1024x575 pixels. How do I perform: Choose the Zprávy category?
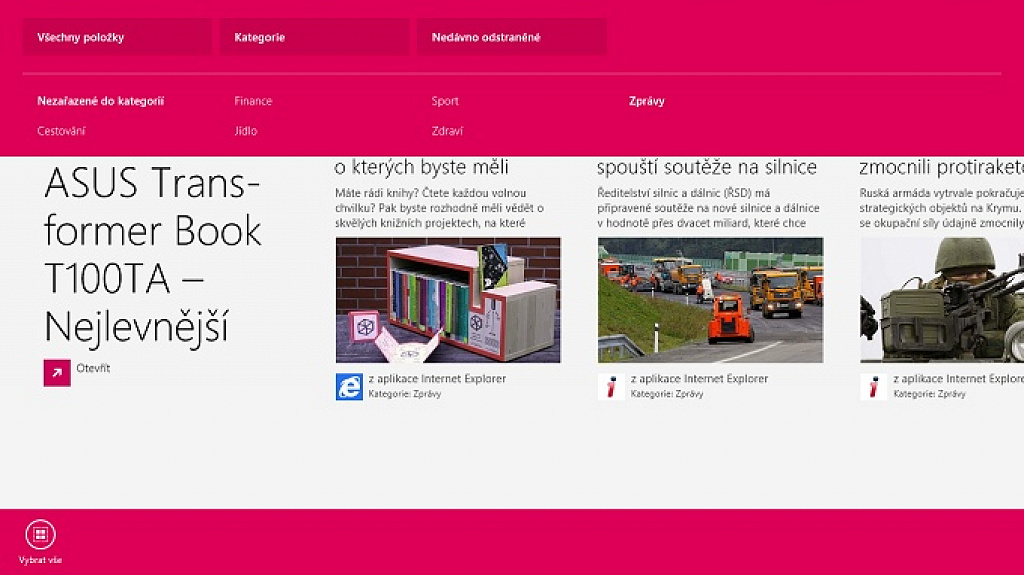point(647,101)
